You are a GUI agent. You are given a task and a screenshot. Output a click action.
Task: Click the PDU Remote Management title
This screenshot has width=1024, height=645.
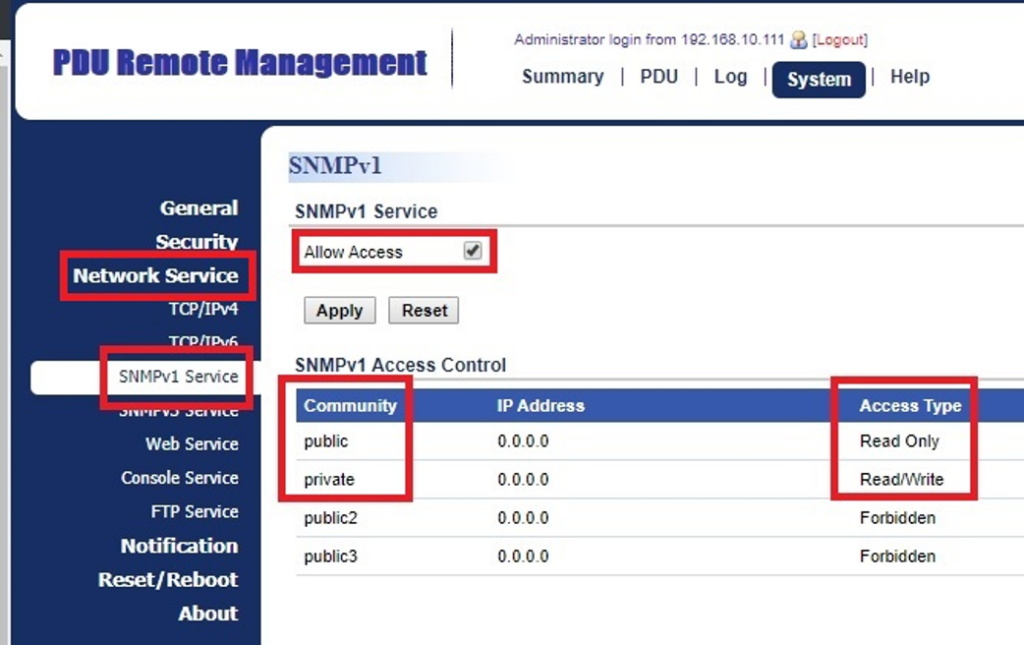click(240, 63)
